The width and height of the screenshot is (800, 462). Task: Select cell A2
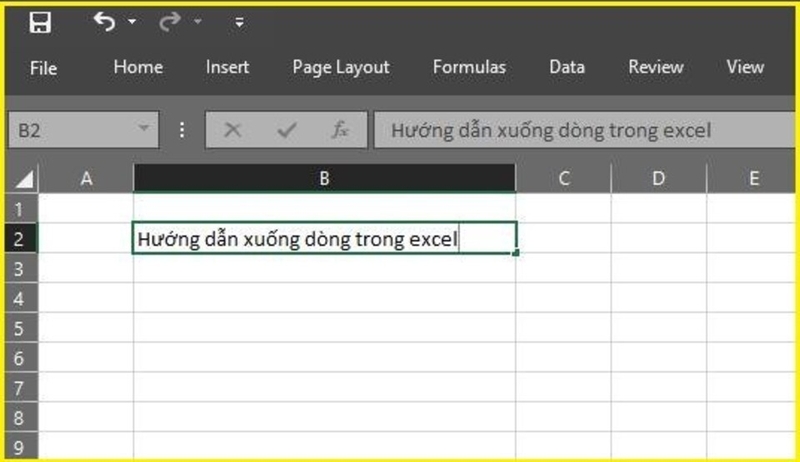point(86,238)
